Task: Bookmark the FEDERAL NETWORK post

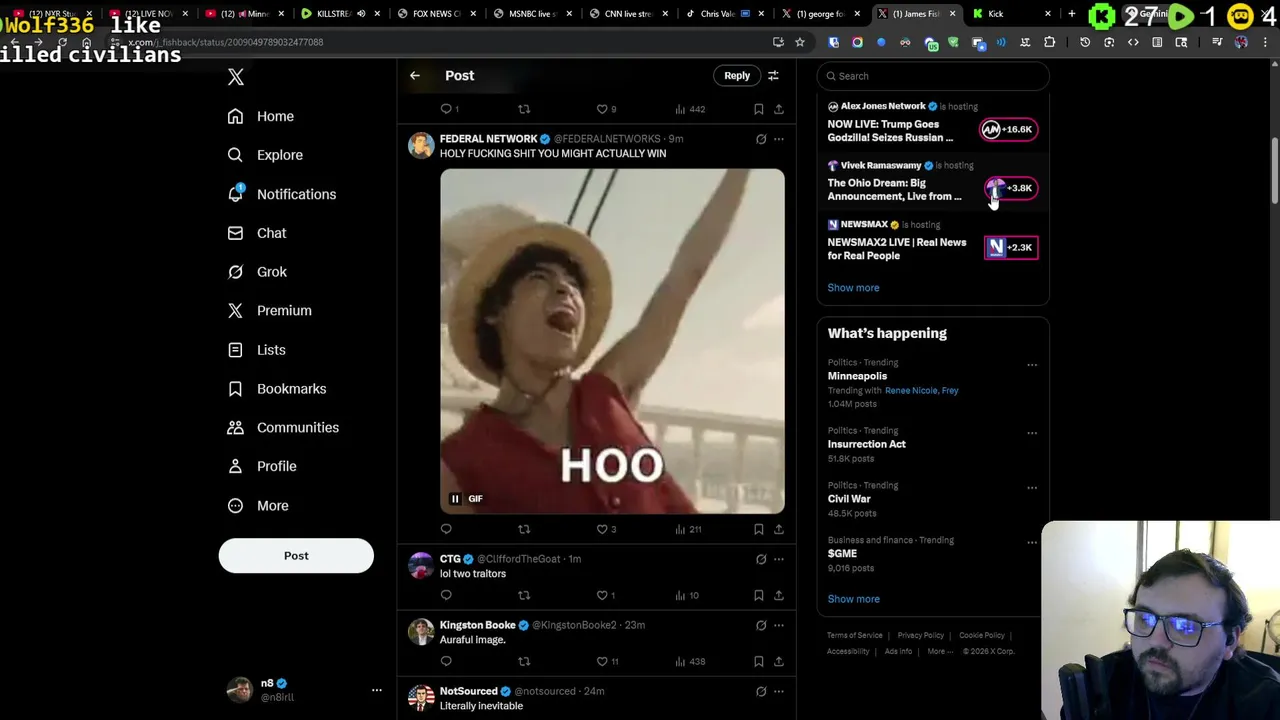Action: pos(759,529)
